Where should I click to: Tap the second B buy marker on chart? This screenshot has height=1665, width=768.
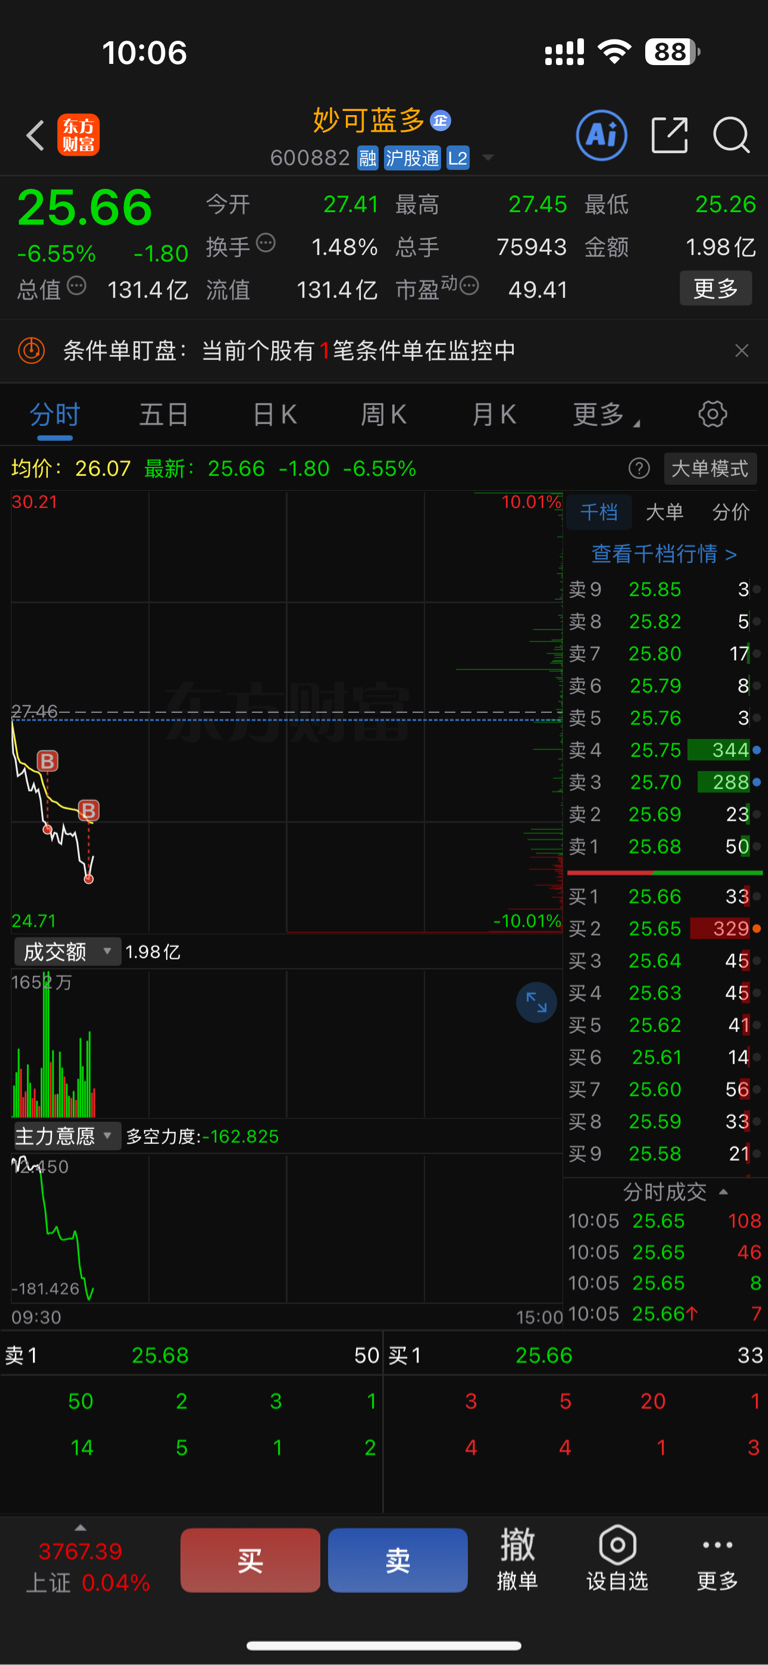click(x=88, y=810)
